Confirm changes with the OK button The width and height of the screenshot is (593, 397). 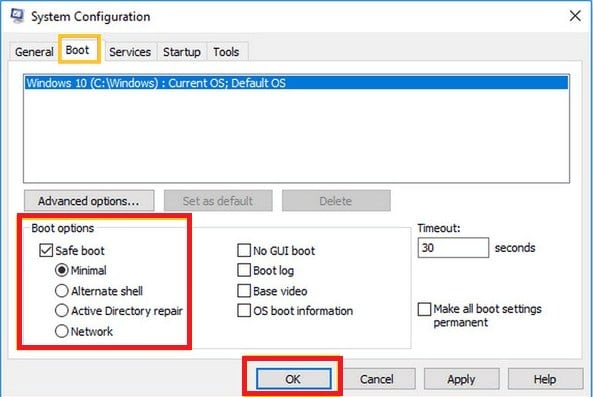(x=293, y=379)
